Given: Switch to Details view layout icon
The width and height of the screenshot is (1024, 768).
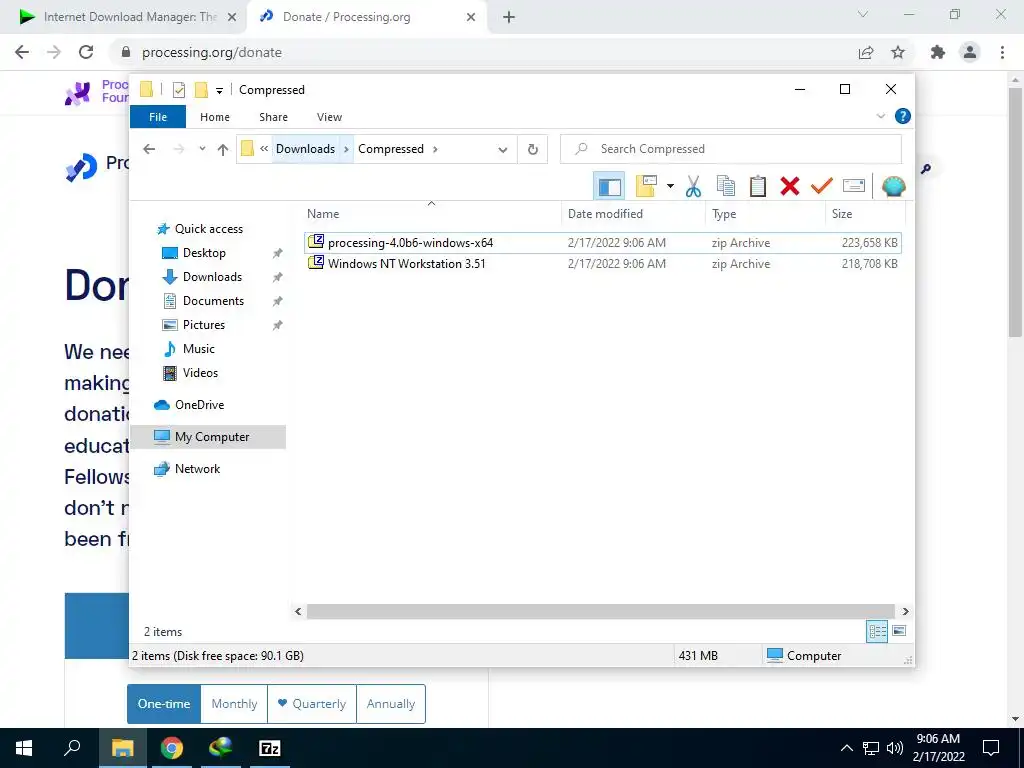Looking at the screenshot, I should pyautogui.click(x=877, y=632).
